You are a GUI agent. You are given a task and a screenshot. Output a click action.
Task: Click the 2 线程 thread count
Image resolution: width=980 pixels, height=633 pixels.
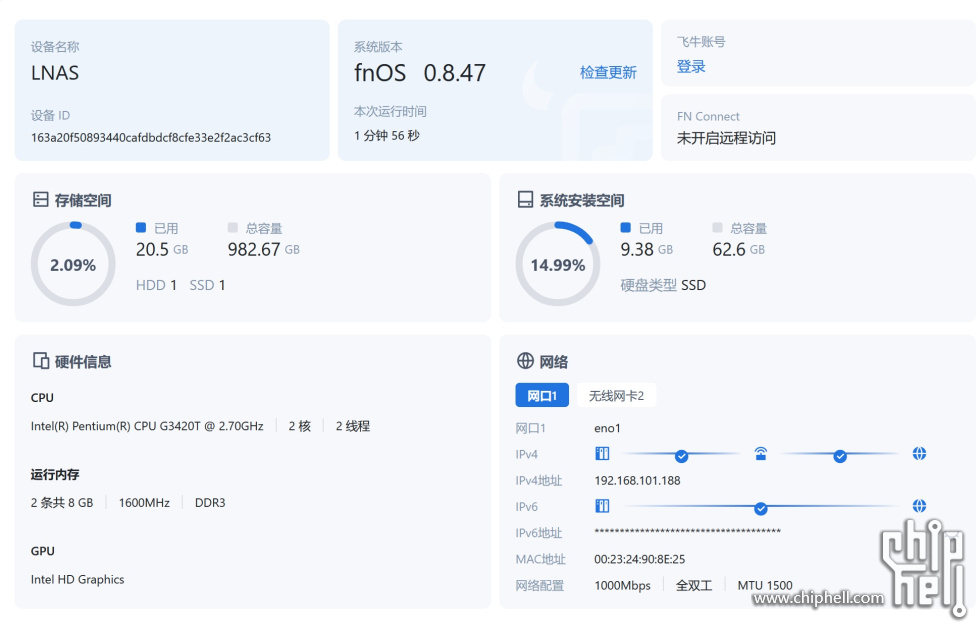(x=353, y=426)
